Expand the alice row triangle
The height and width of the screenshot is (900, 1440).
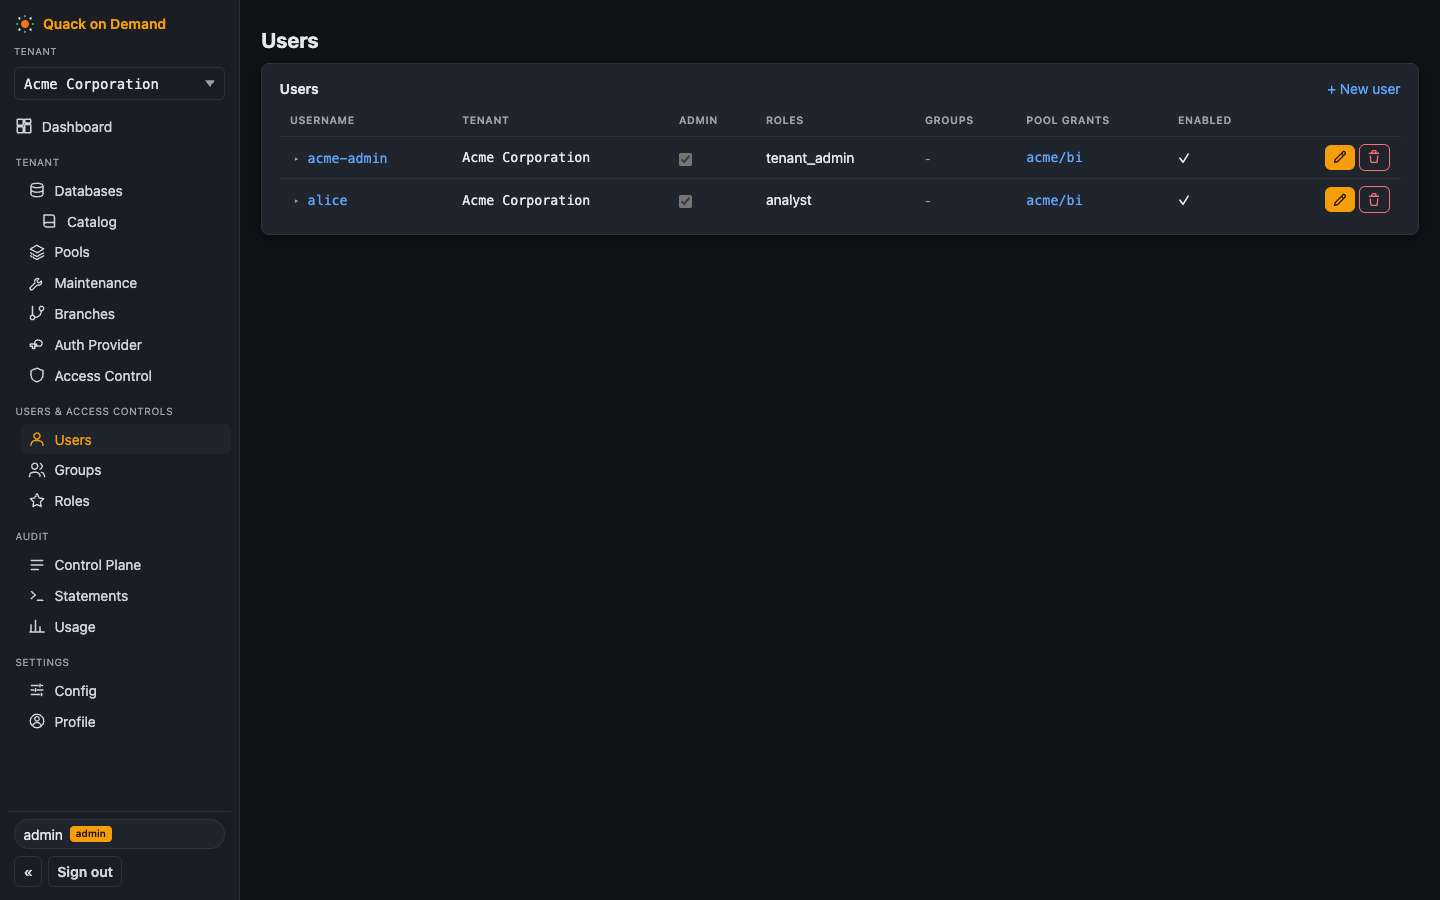(x=296, y=201)
